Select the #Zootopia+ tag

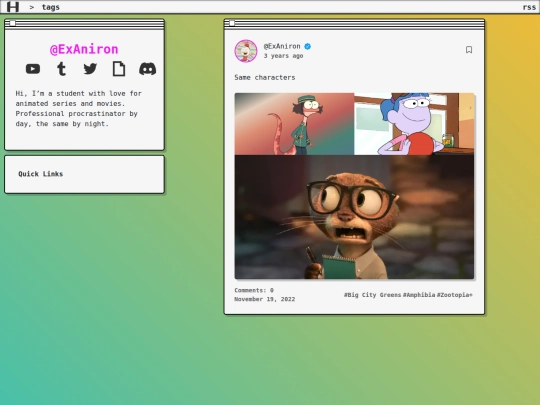tap(455, 295)
